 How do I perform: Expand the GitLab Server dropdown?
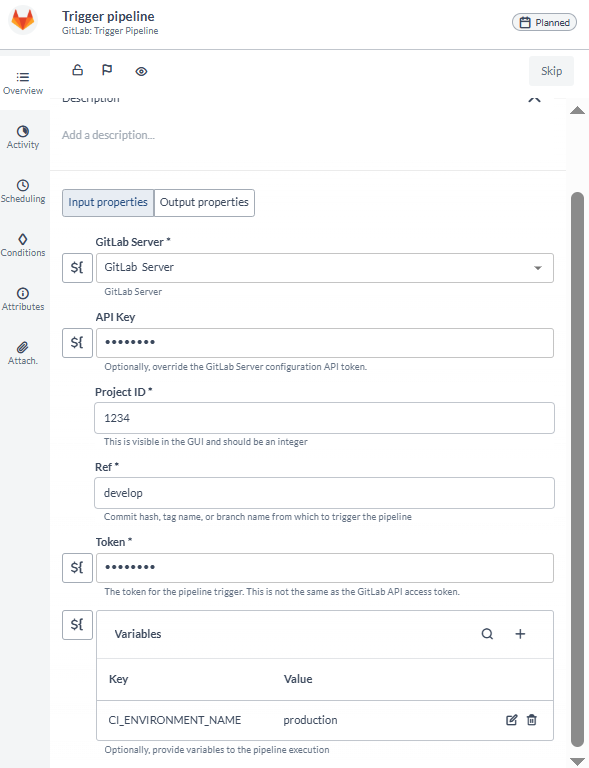[538, 268]
